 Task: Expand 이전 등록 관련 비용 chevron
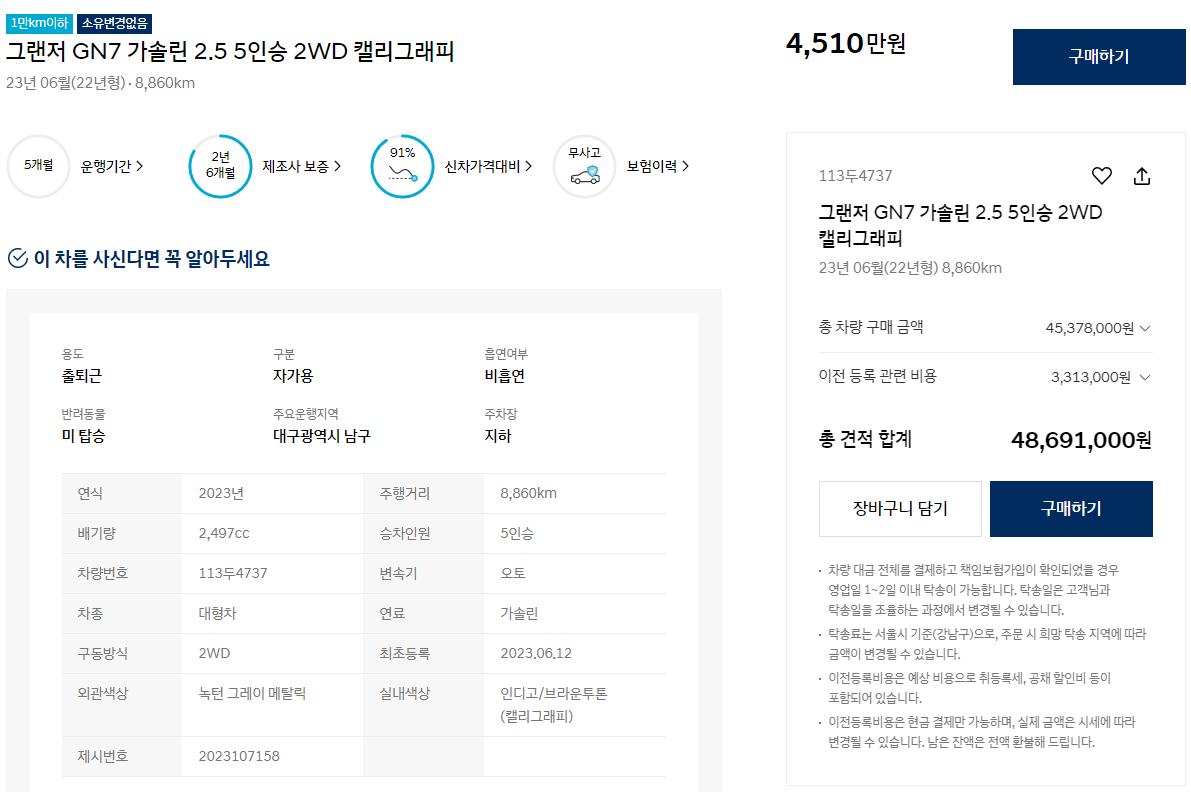pos(1145,377)
